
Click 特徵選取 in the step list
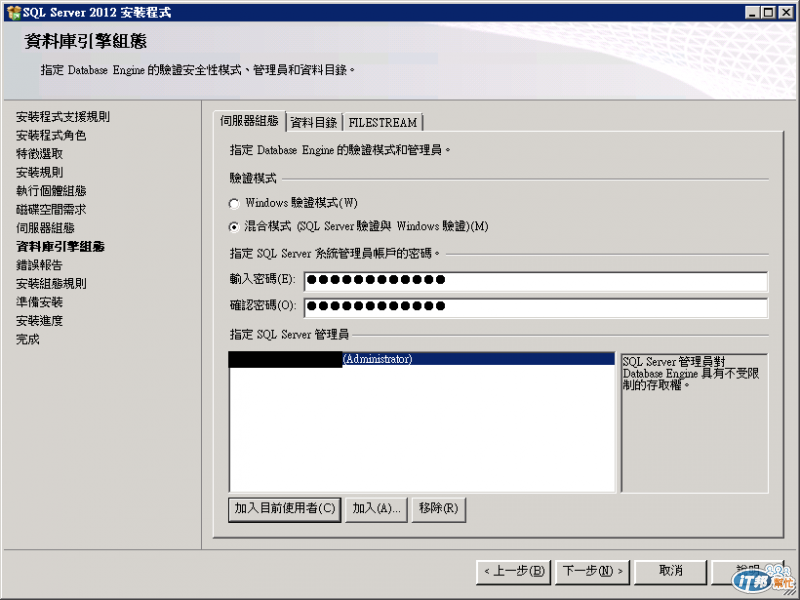pyautogui.click(x=39, y=154)
